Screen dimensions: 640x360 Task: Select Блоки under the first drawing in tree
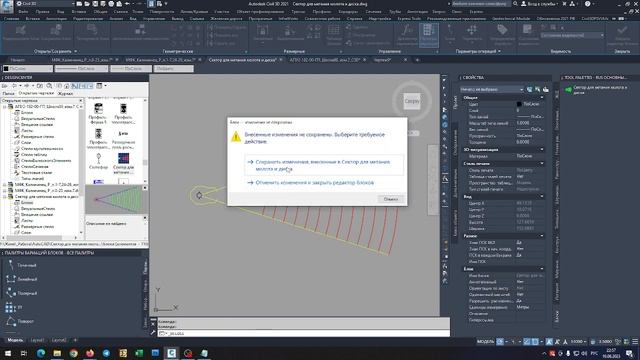tap(27, 113)
